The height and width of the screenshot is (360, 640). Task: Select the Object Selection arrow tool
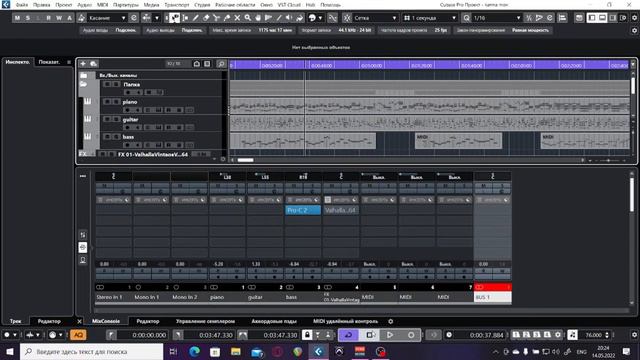pos(175,18)
